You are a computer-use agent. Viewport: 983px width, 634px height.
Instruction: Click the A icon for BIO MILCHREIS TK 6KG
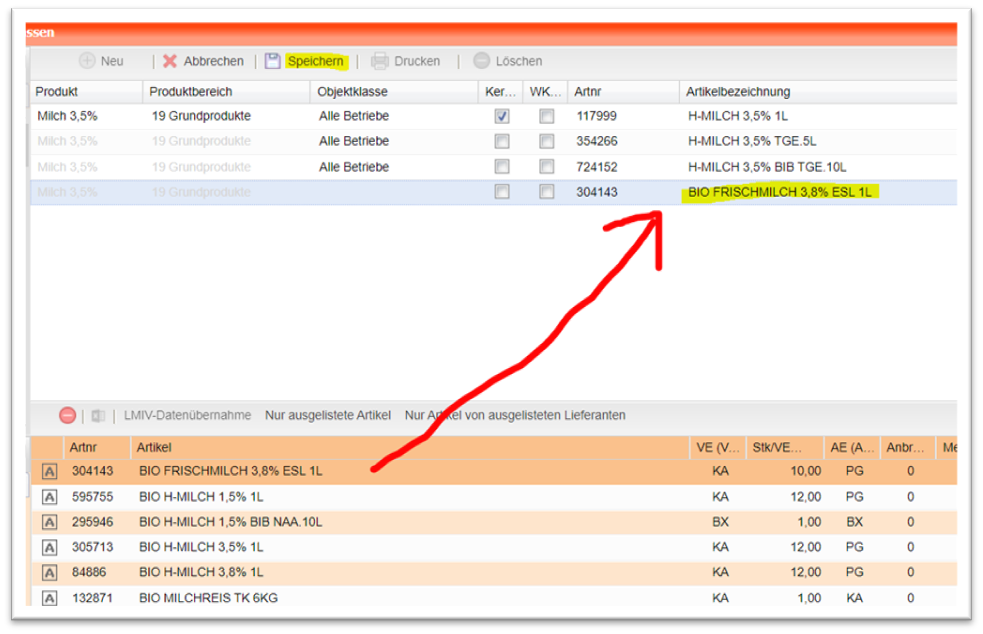point(49,599)
